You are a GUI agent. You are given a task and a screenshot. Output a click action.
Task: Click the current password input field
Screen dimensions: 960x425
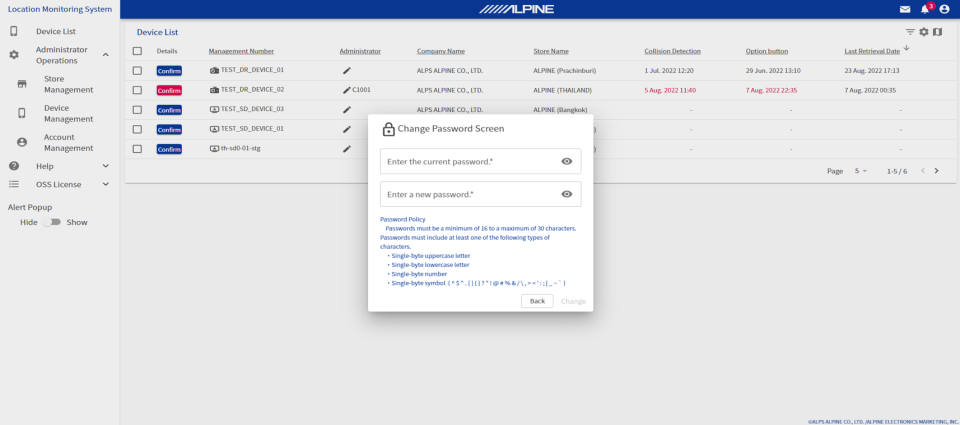tap(466, 161)
